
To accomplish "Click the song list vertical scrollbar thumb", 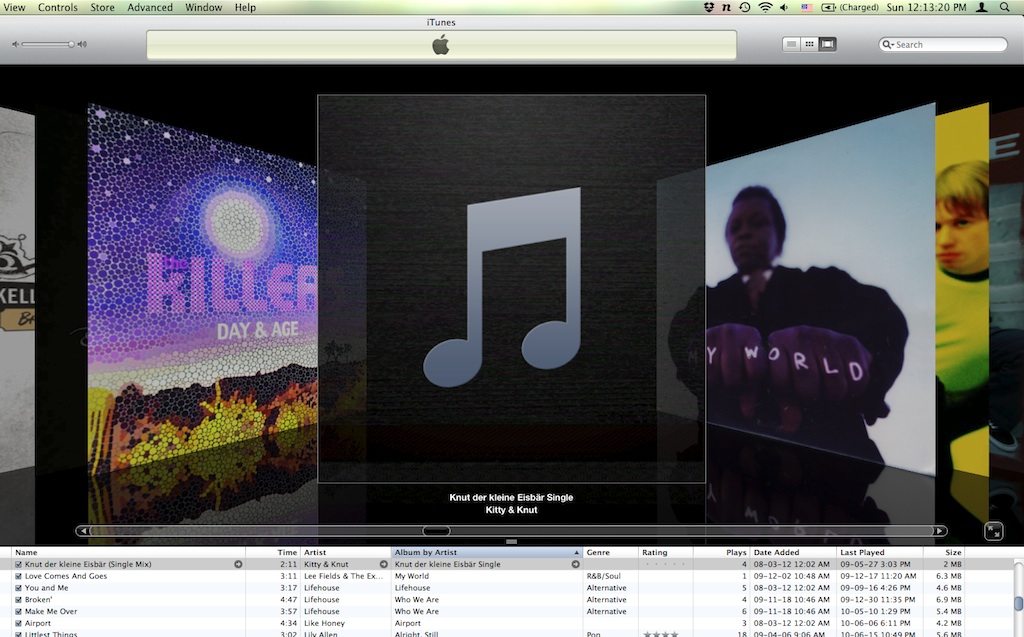I will pos(1018,604).
